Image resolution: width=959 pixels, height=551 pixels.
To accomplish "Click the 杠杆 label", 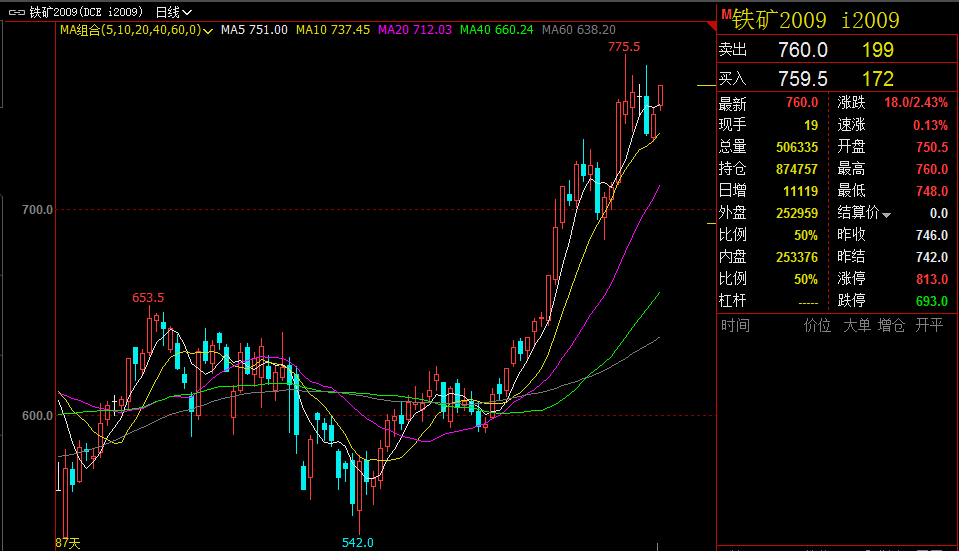I will (733, 301).
